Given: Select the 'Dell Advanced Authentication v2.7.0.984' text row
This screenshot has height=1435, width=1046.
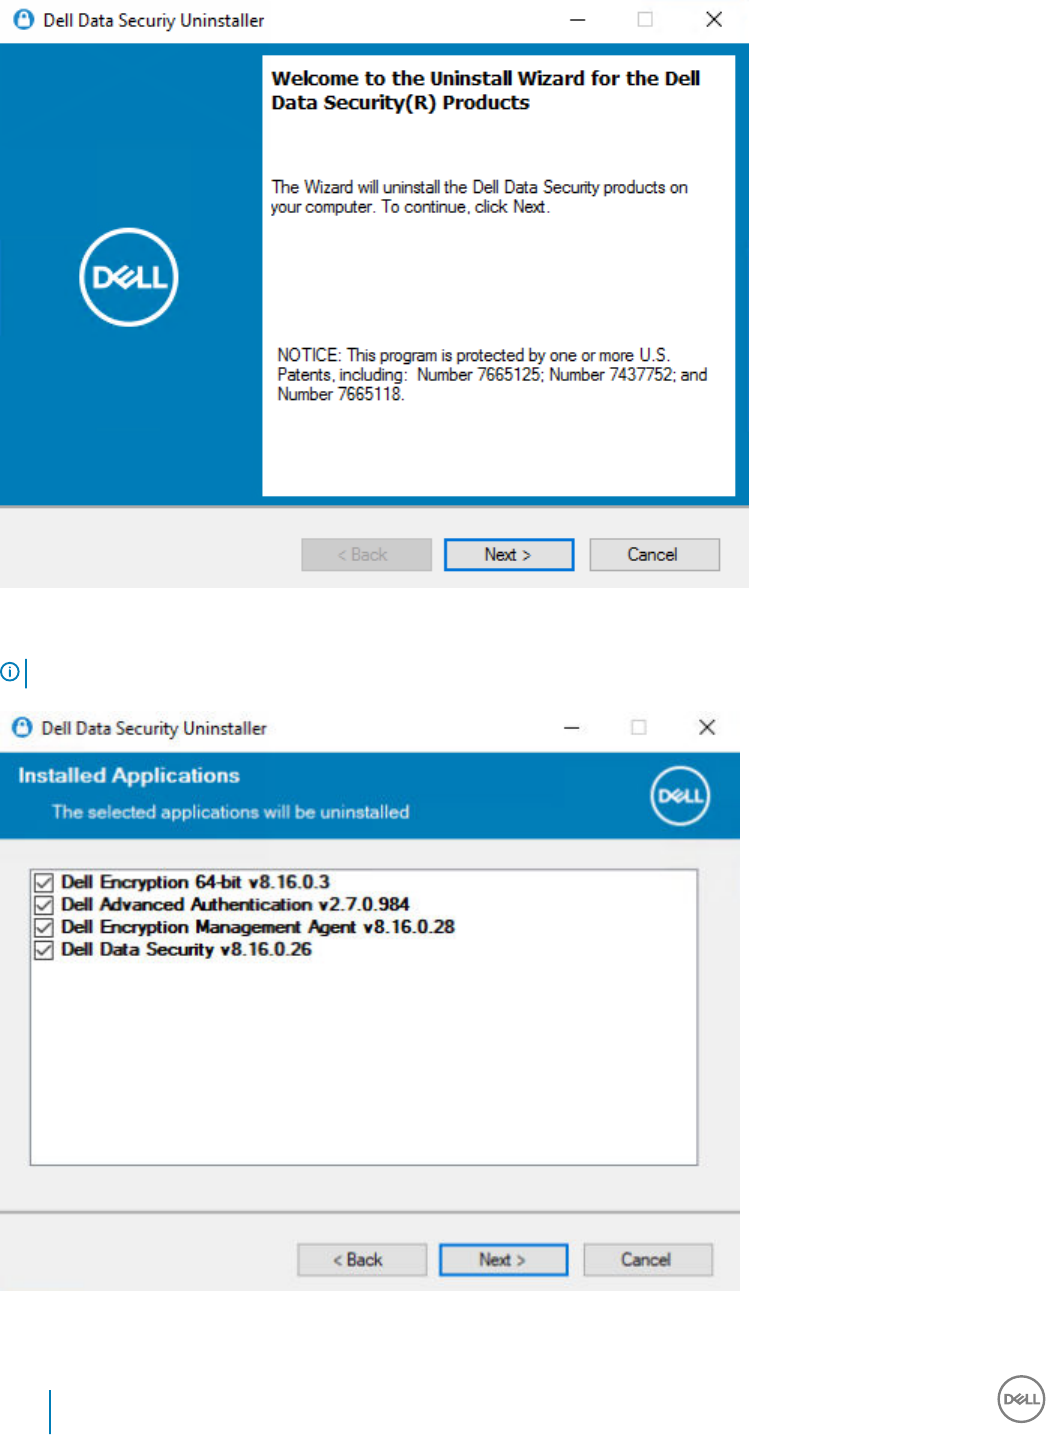Looking at the screenshot, I should coord(235,905).
